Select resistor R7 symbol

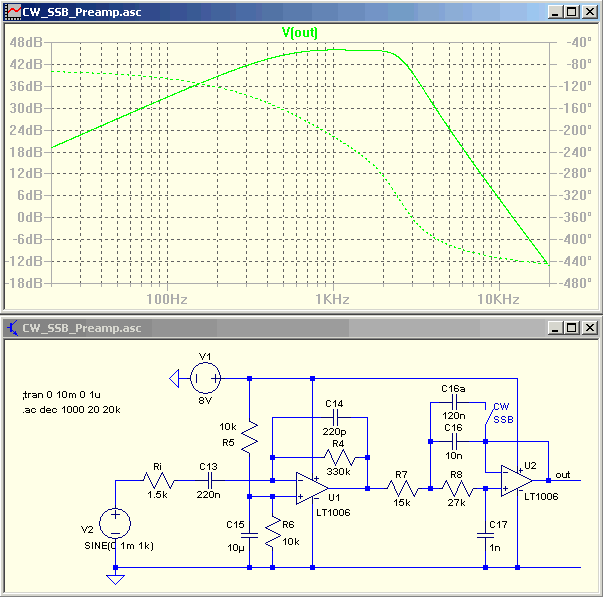402,489
